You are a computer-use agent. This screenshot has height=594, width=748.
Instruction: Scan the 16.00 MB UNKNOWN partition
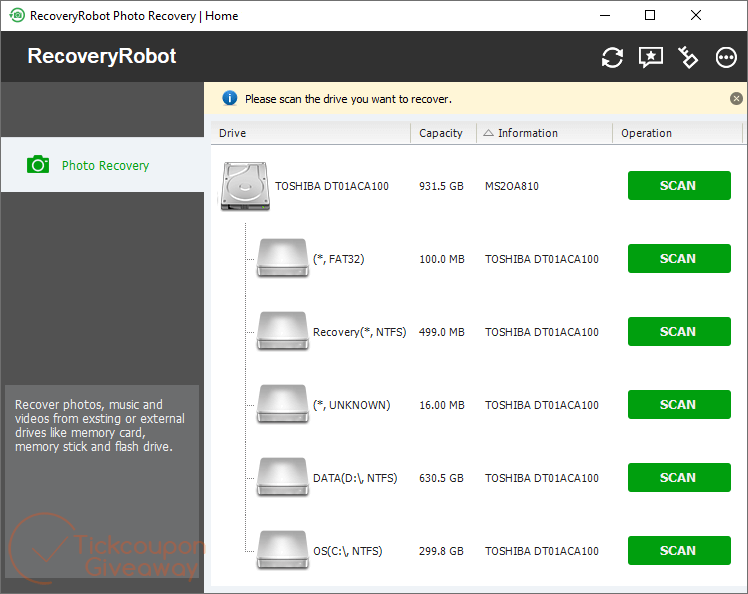tap(678, 405)
